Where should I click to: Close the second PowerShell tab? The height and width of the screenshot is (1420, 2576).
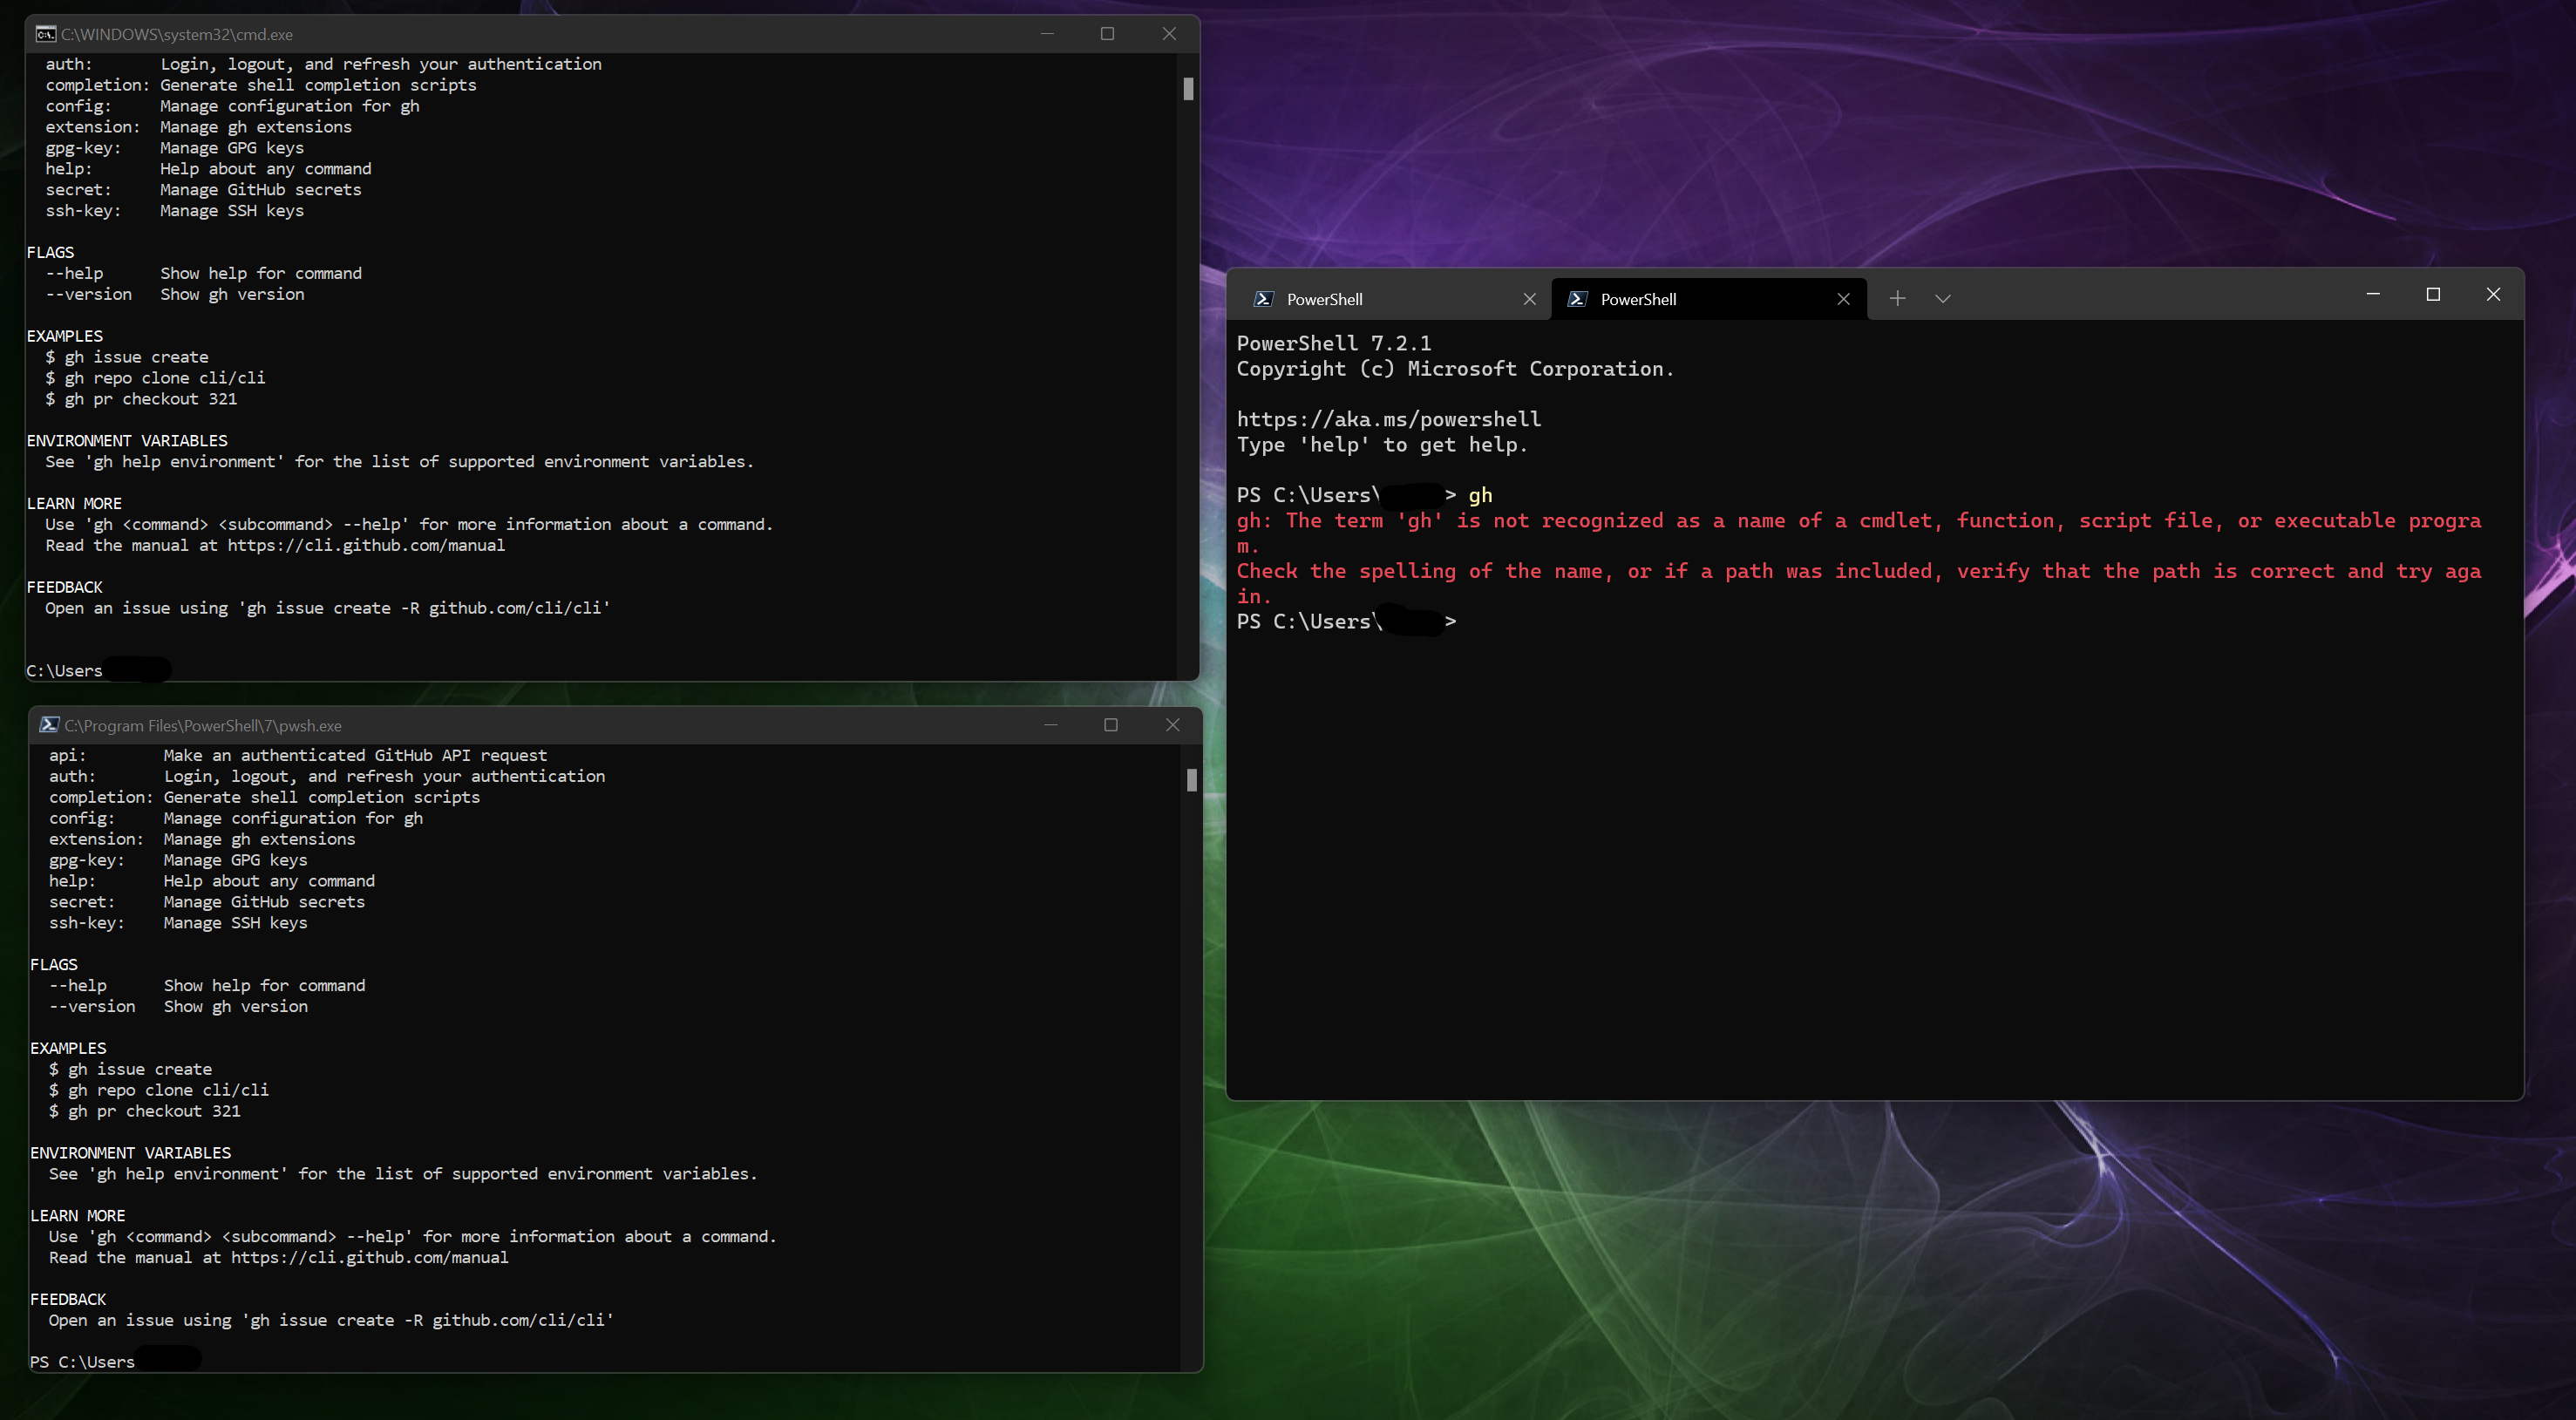tap(1843, 298)
